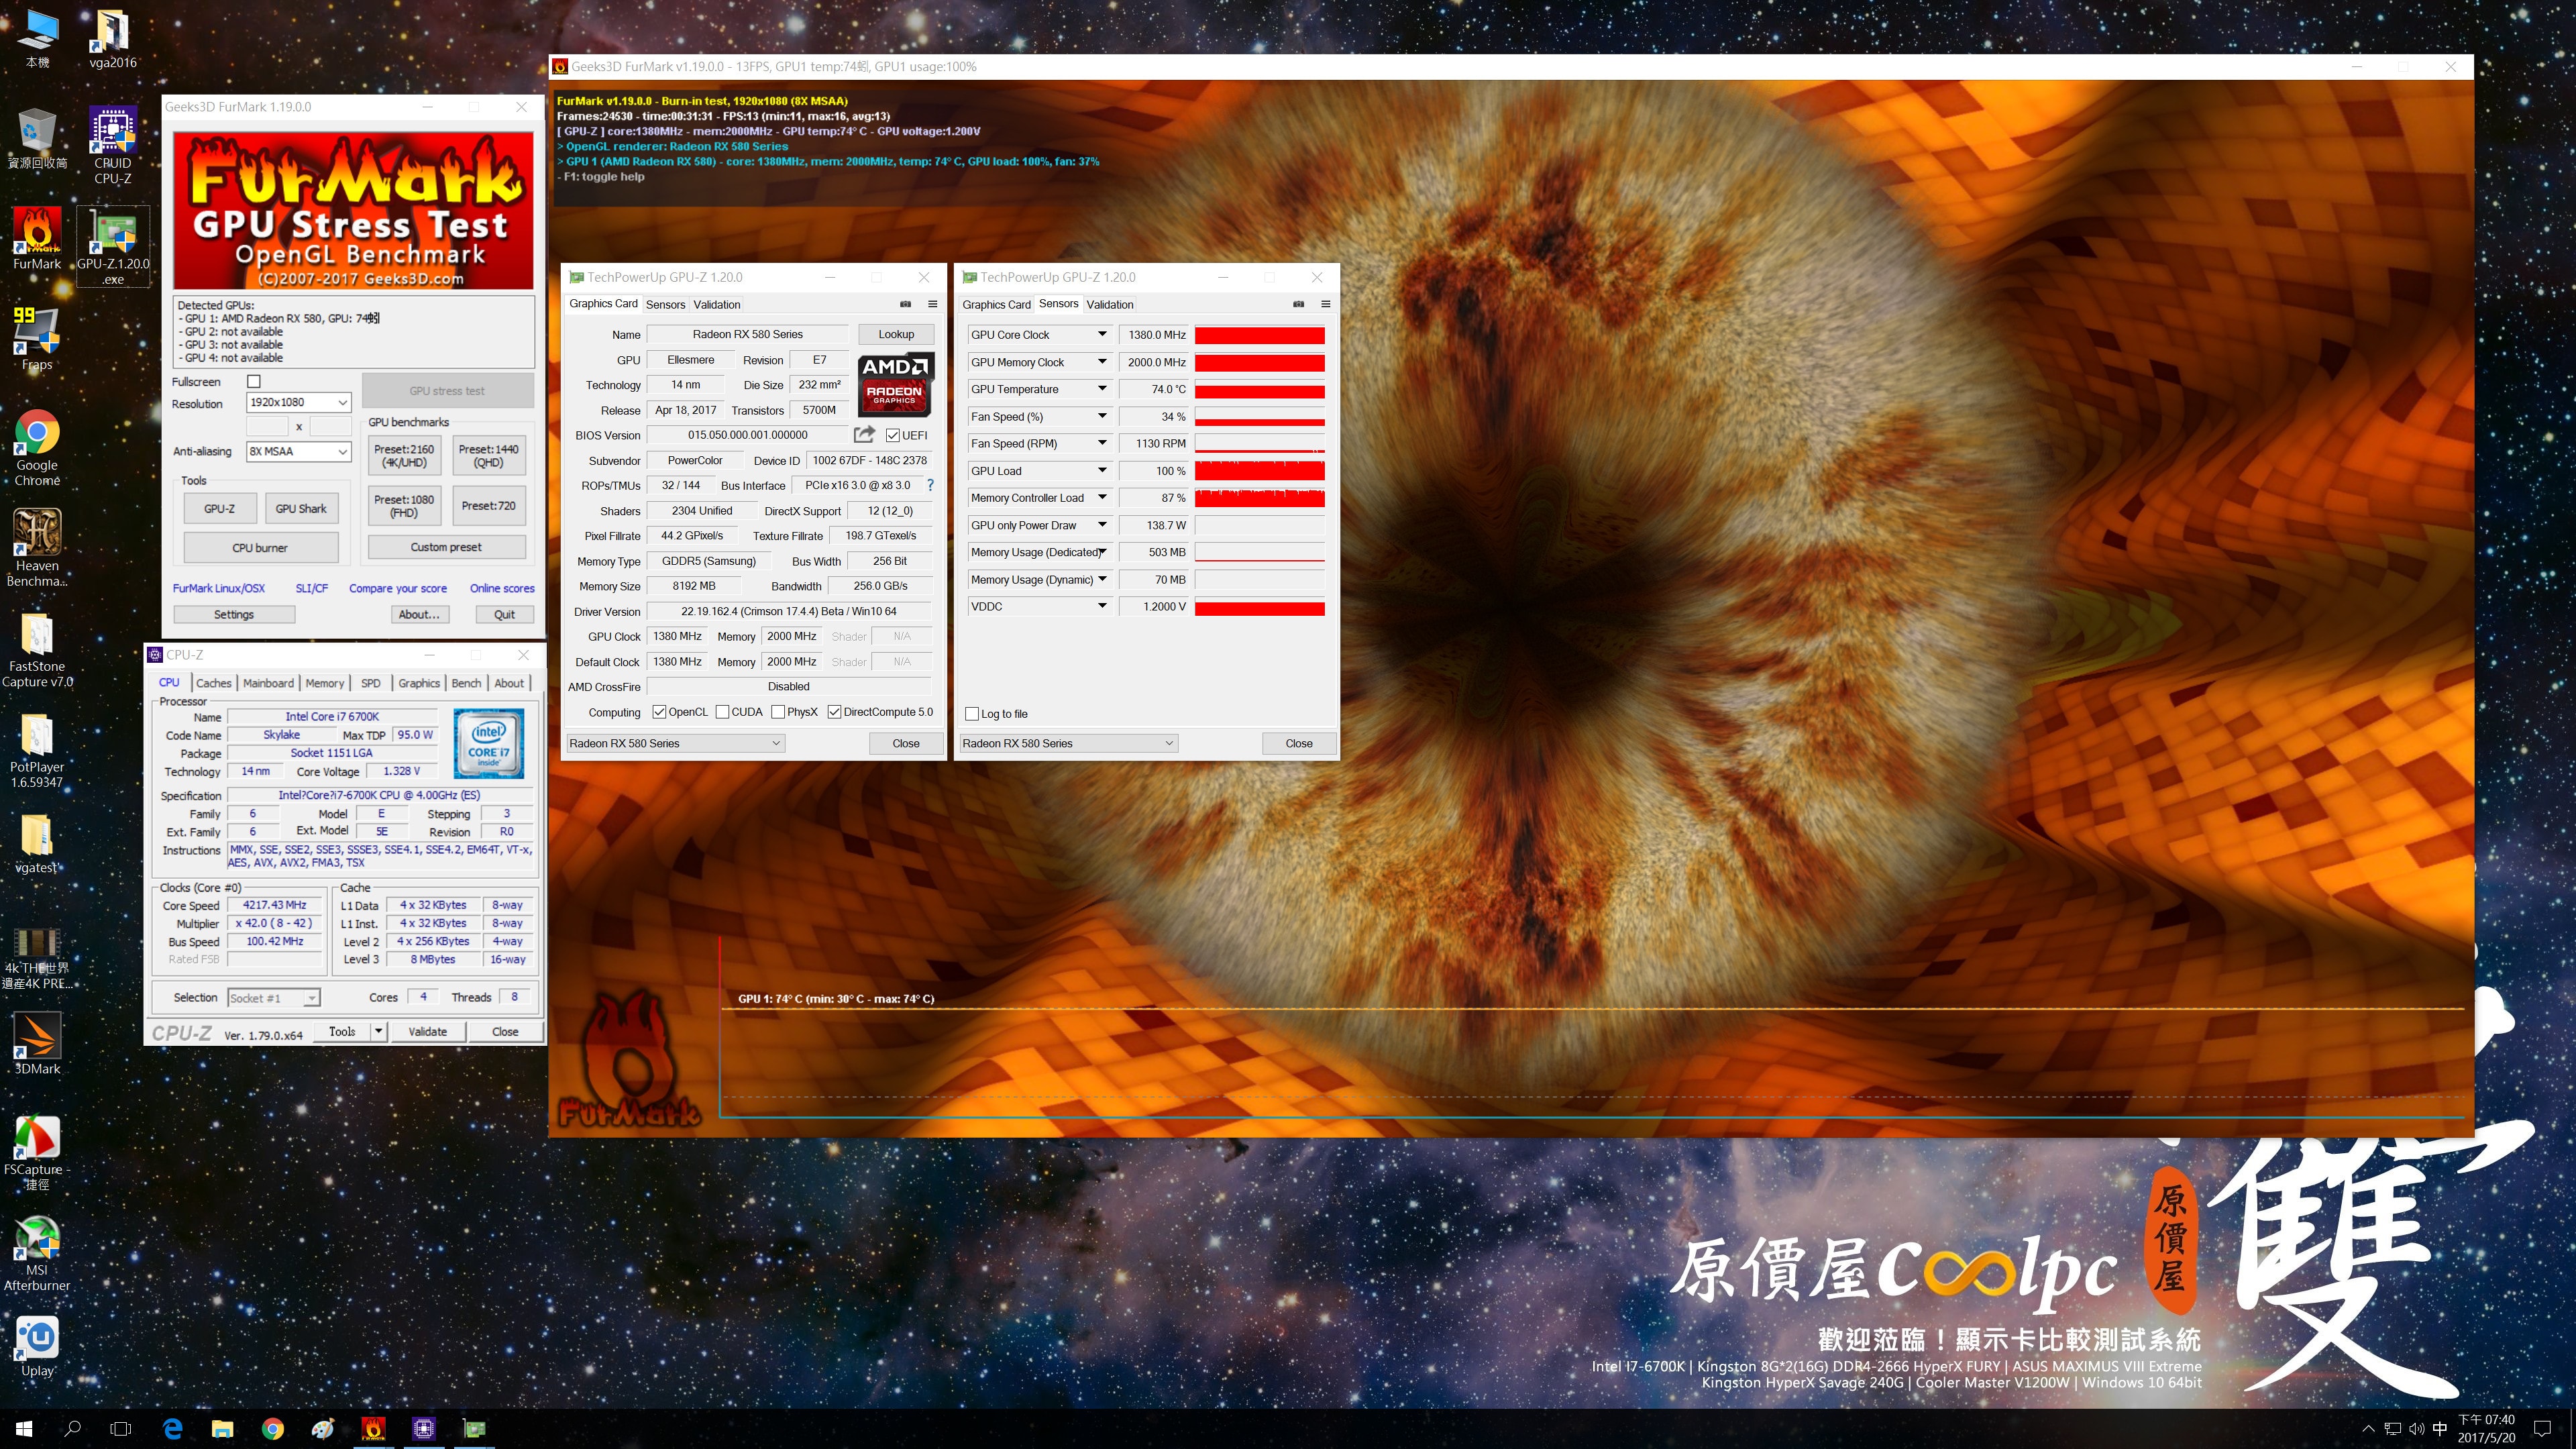2576x1449 pixels.
Task: Click camera icon in GPU-Z Sensors window
Action: coord(1298,304)
